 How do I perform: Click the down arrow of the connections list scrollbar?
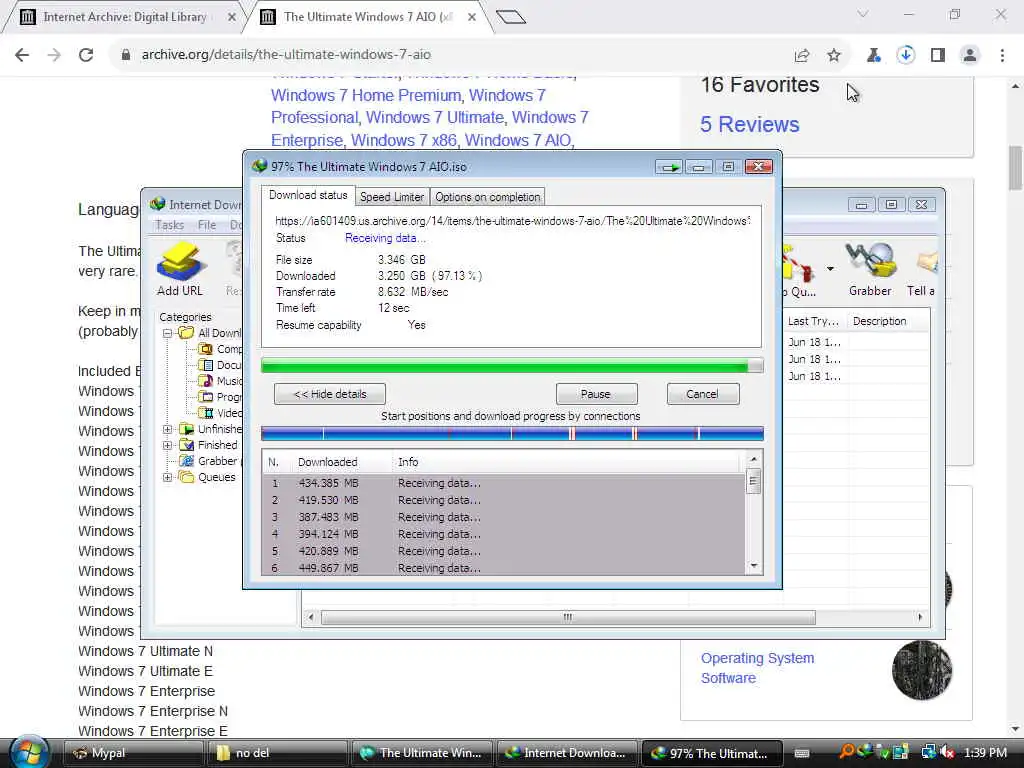tap(754, 566)
